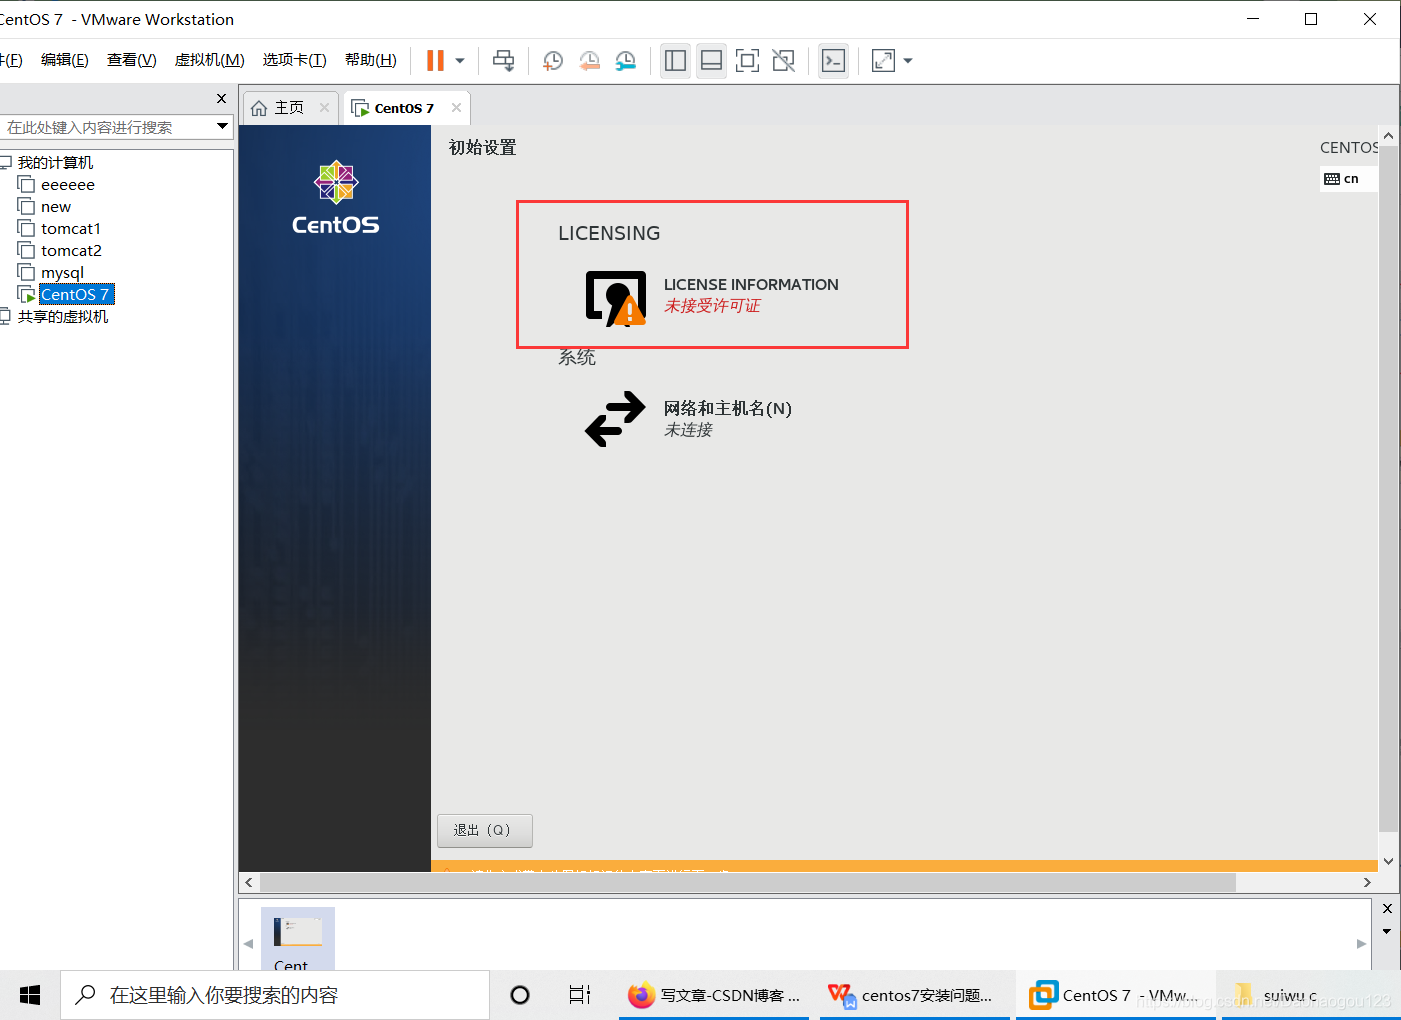Viewport: 1401px width, 1020px height.
Task: Expand the stretch display dropdown arrow
Action: pos(908,61)
